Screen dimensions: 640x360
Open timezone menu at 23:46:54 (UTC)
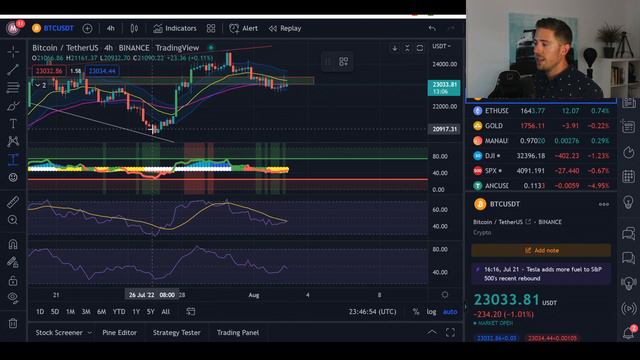(x=372, y=311)
